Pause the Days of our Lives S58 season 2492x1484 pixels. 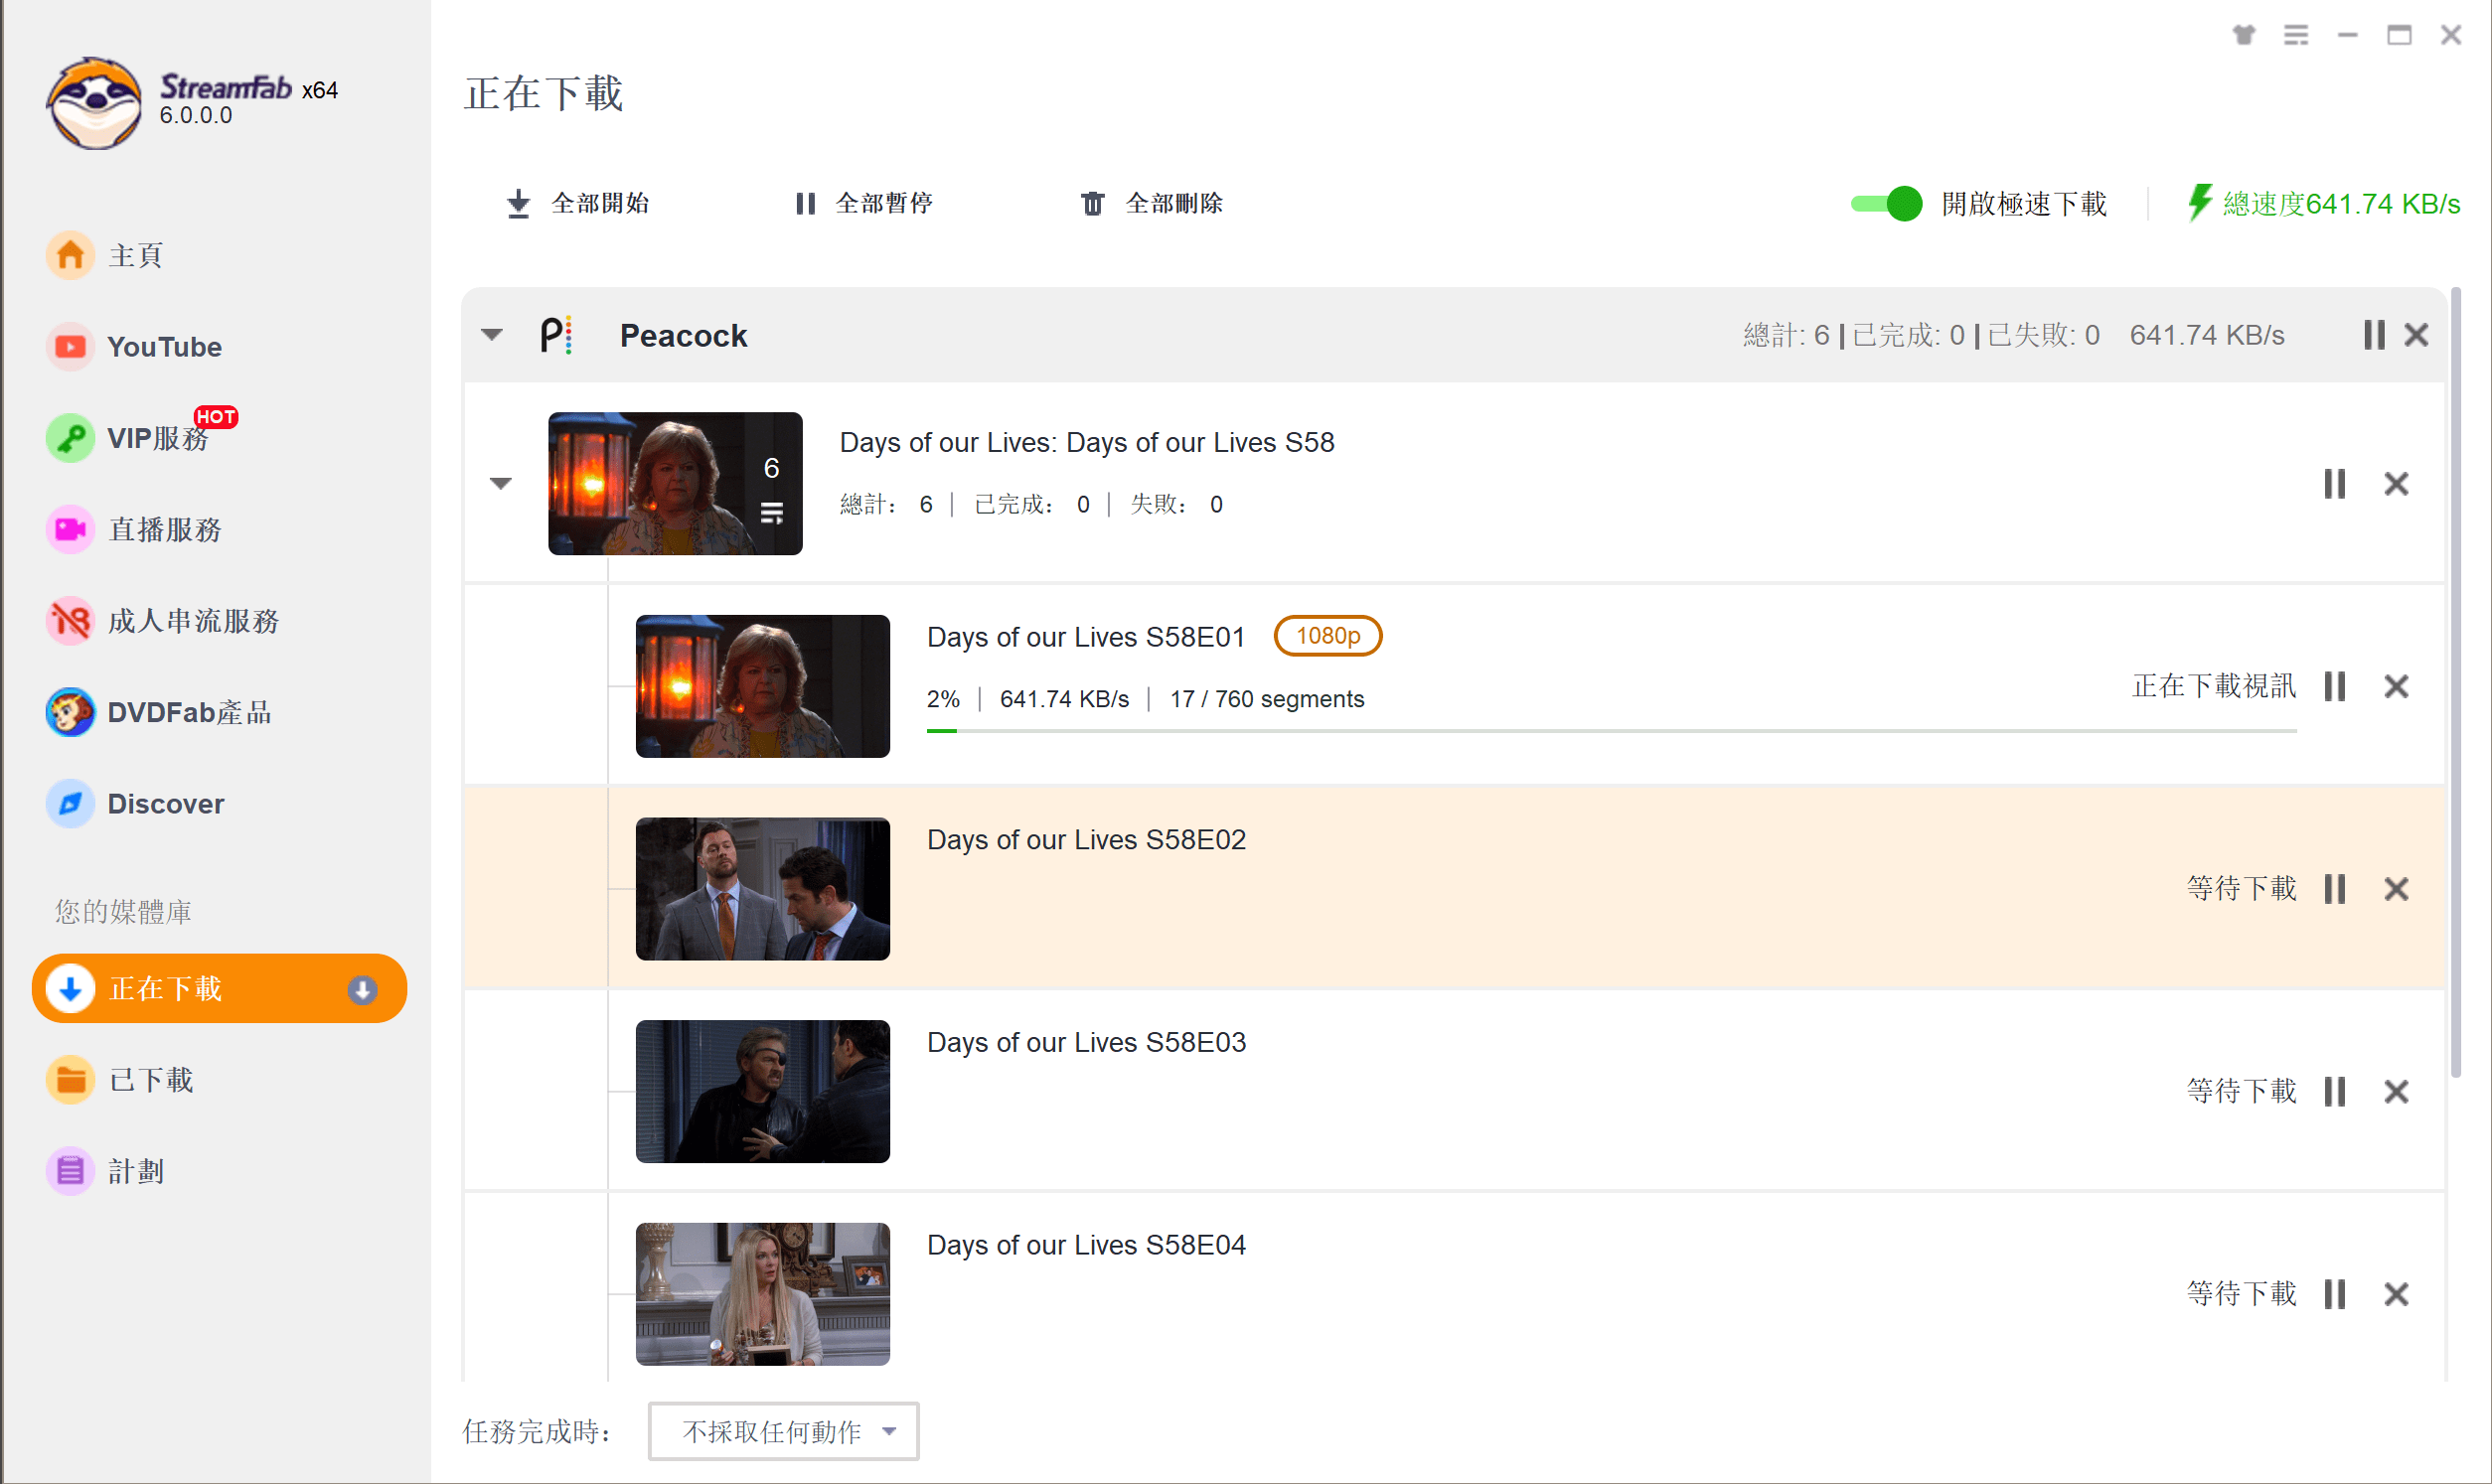coord(2334,483)
